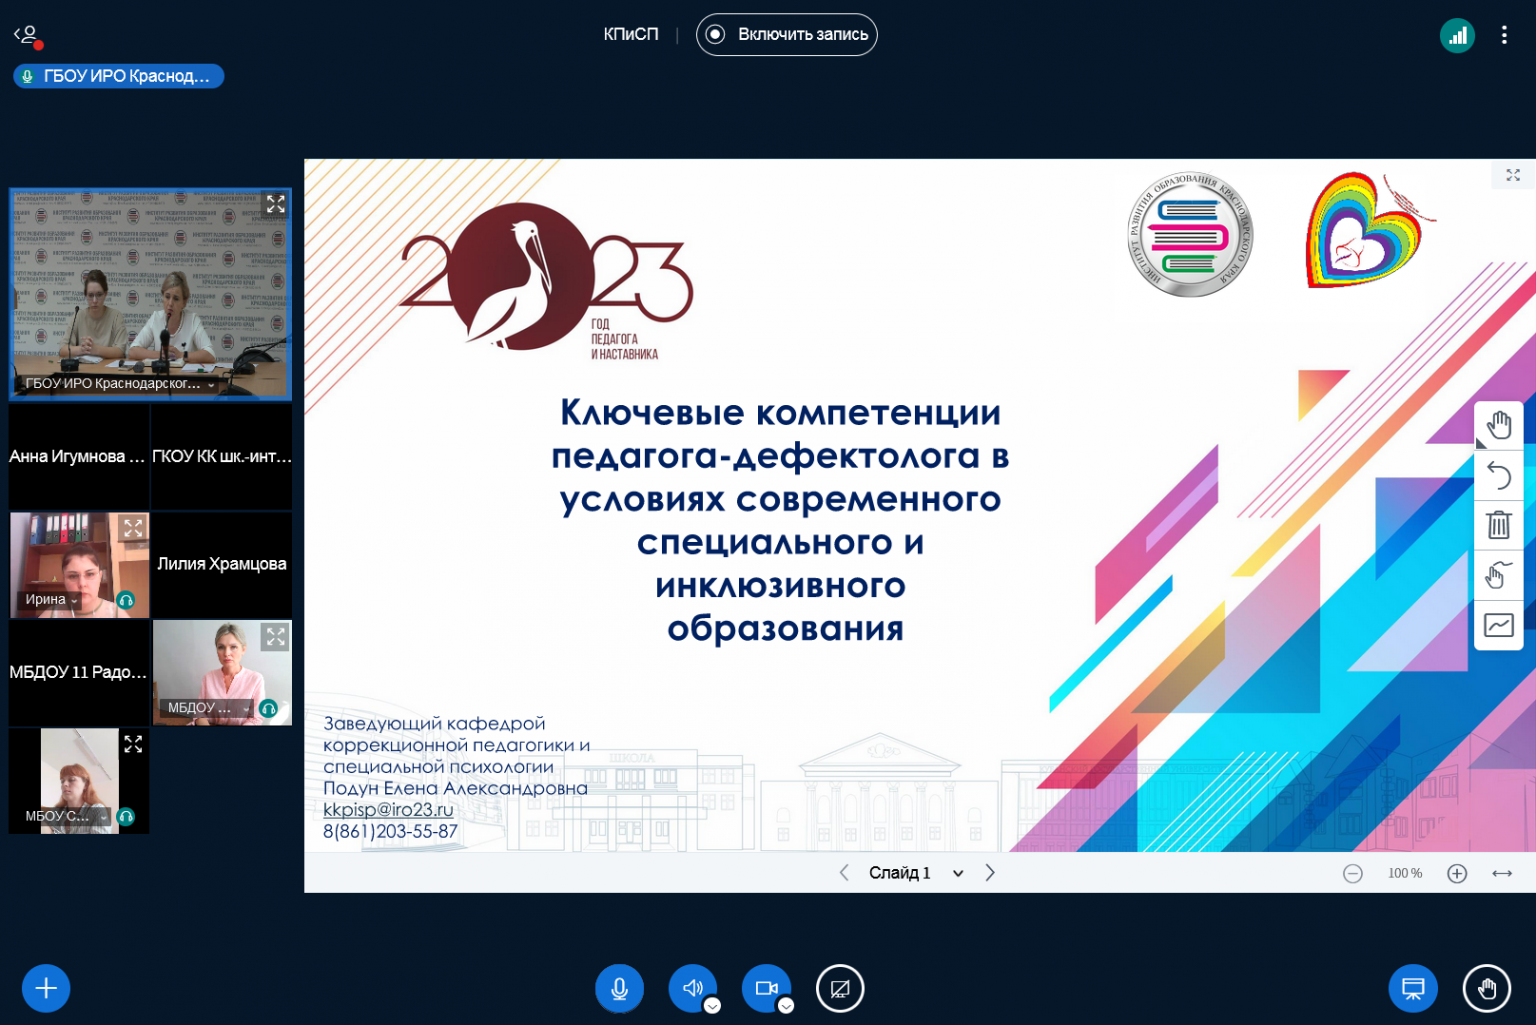Click the blue plus add button
This screenshot has height=1025, width=1536.
(46, 988)
